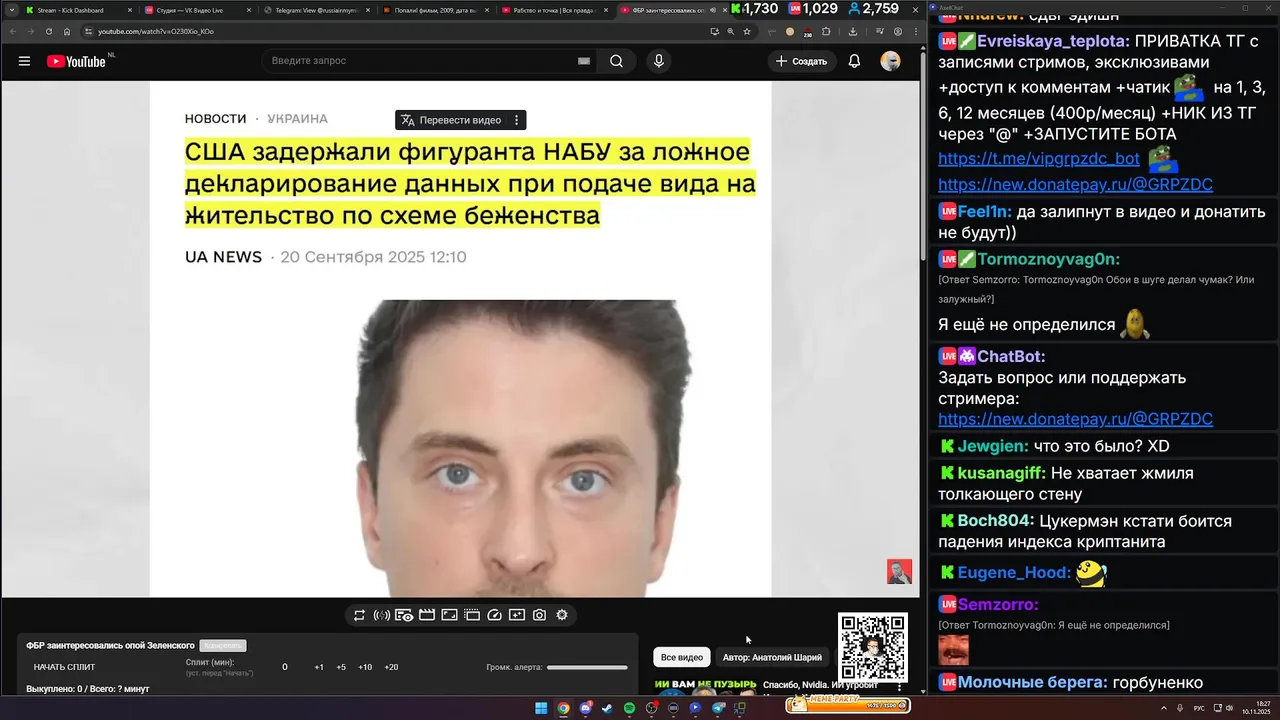Add +10 minutes to the split
The height and width of the screenshot is (720, 1280).
point(365,667)
